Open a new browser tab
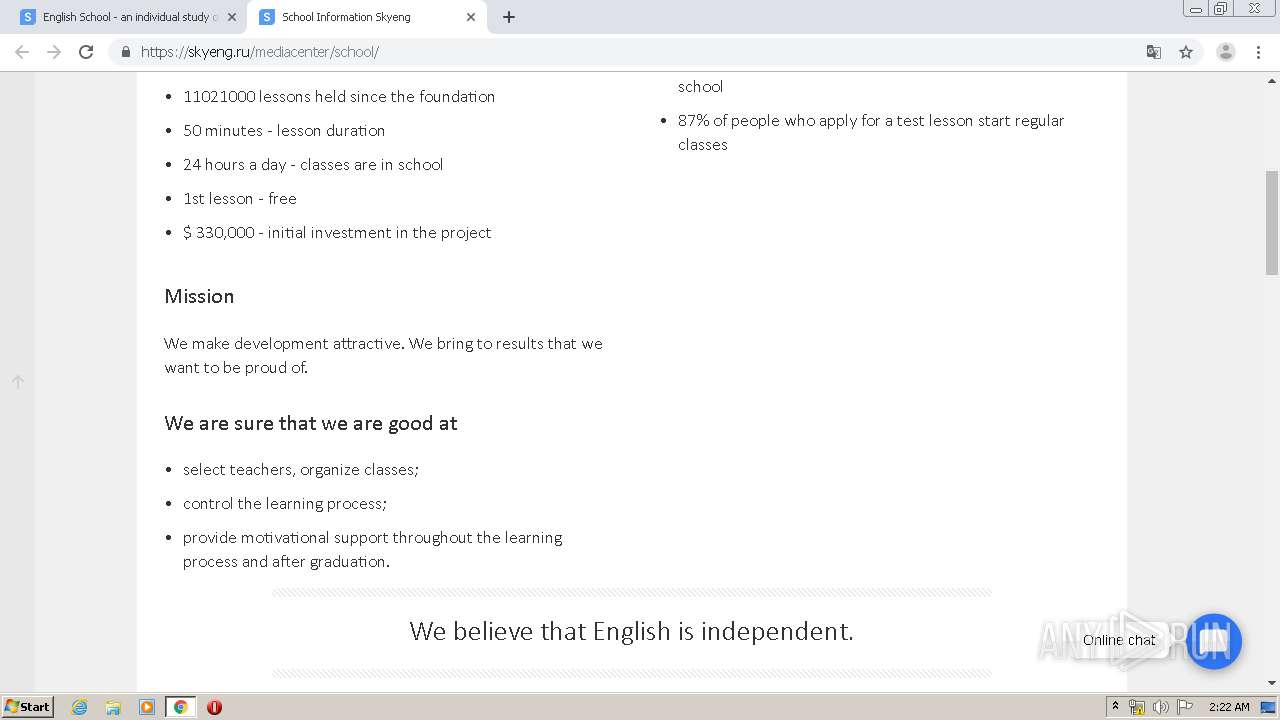 click(x=509, y=17)
